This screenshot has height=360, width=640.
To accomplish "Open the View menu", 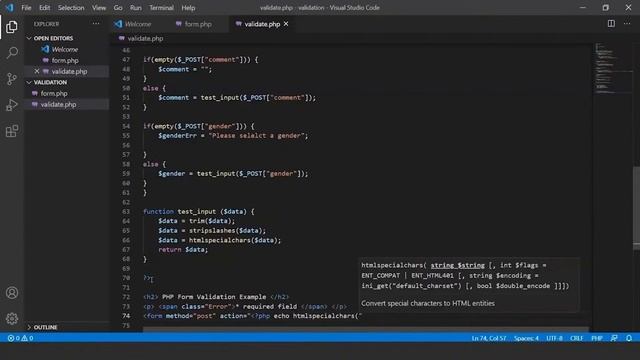I will coord(99,8).
